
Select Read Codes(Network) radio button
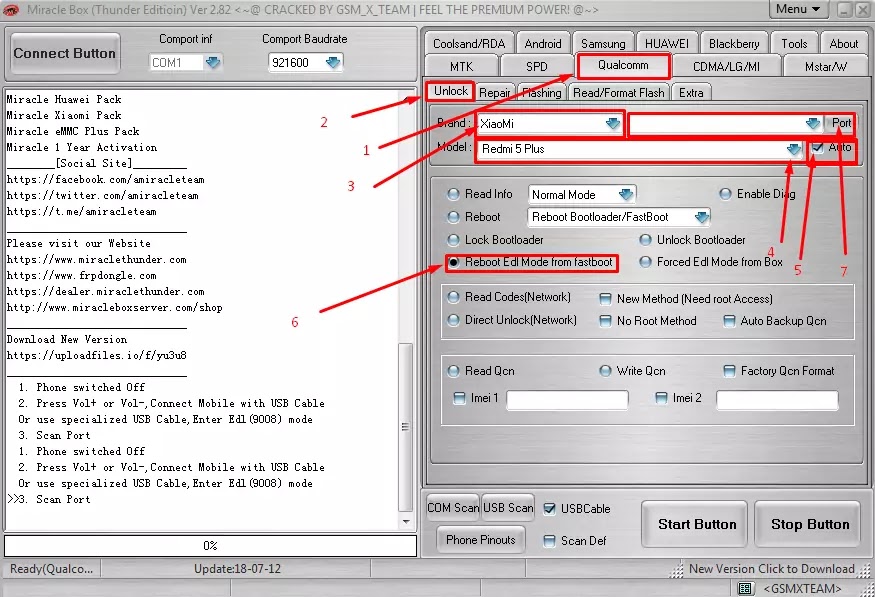coord(453,297)
